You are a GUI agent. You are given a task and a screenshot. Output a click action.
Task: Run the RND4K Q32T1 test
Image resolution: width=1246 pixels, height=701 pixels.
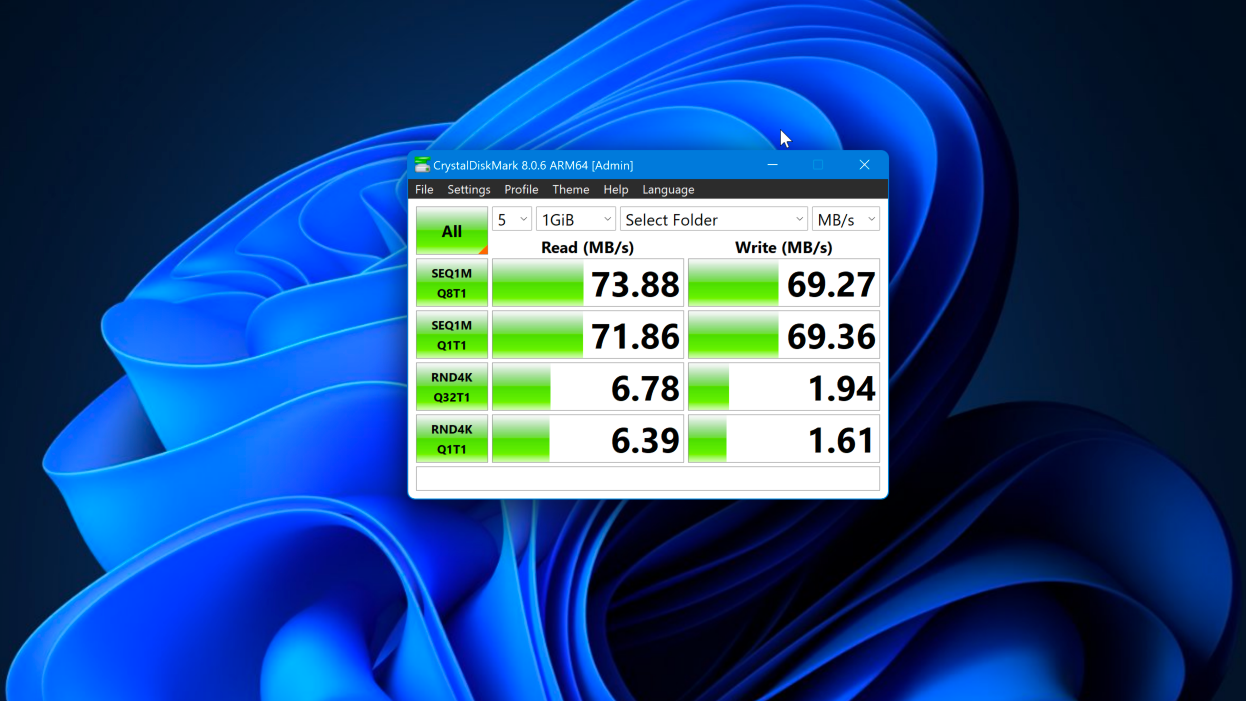[452, 387]
